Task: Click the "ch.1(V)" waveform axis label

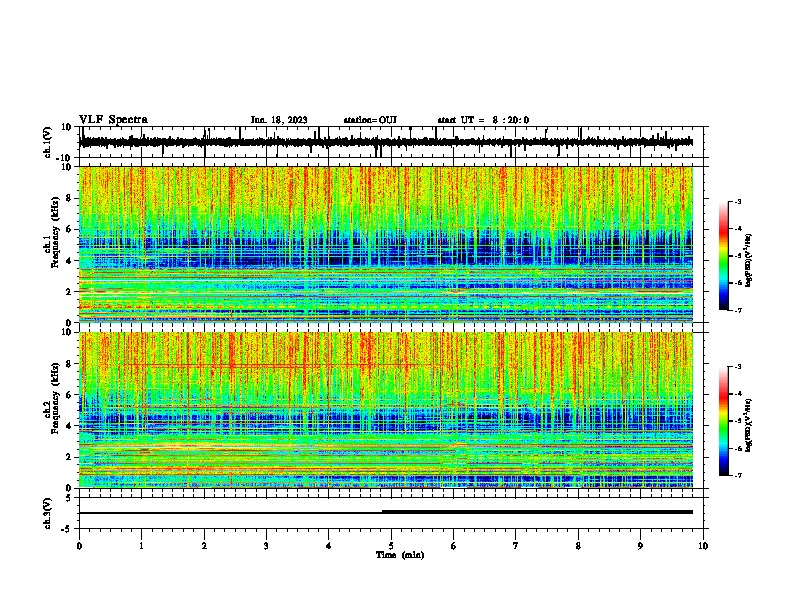Action: click(48, 142)
